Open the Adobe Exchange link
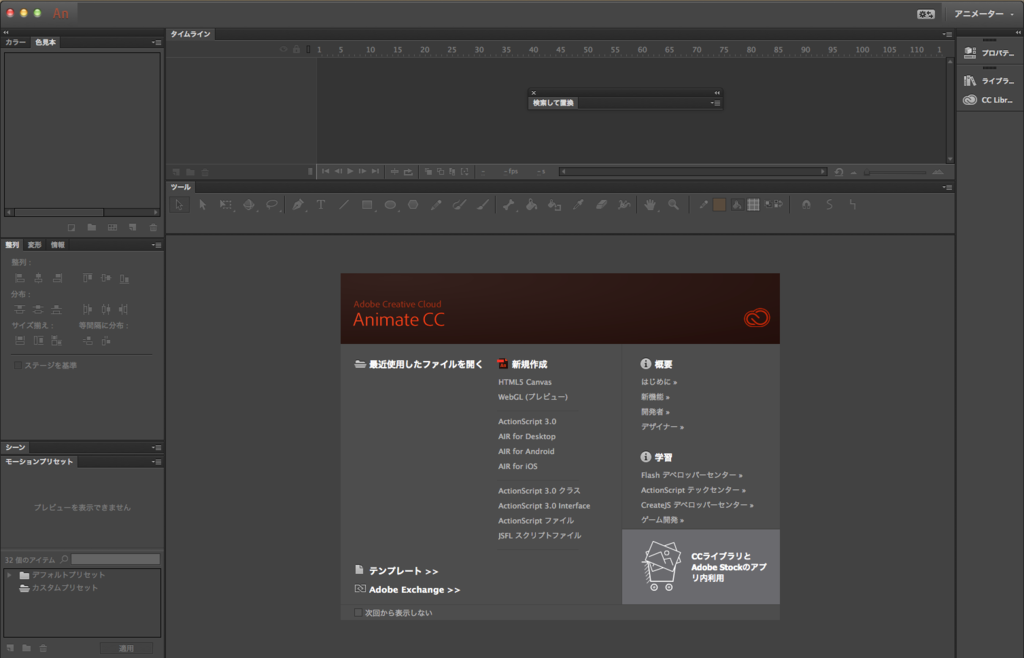Viewport: 1024px width, 658px height. 414,590
